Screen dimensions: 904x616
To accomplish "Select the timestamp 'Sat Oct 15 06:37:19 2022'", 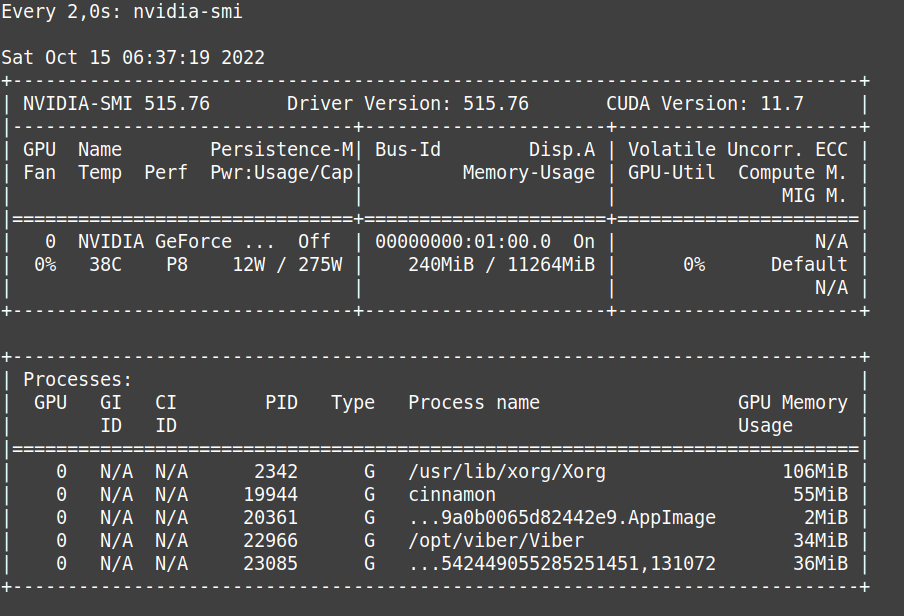I will point(133,58).
